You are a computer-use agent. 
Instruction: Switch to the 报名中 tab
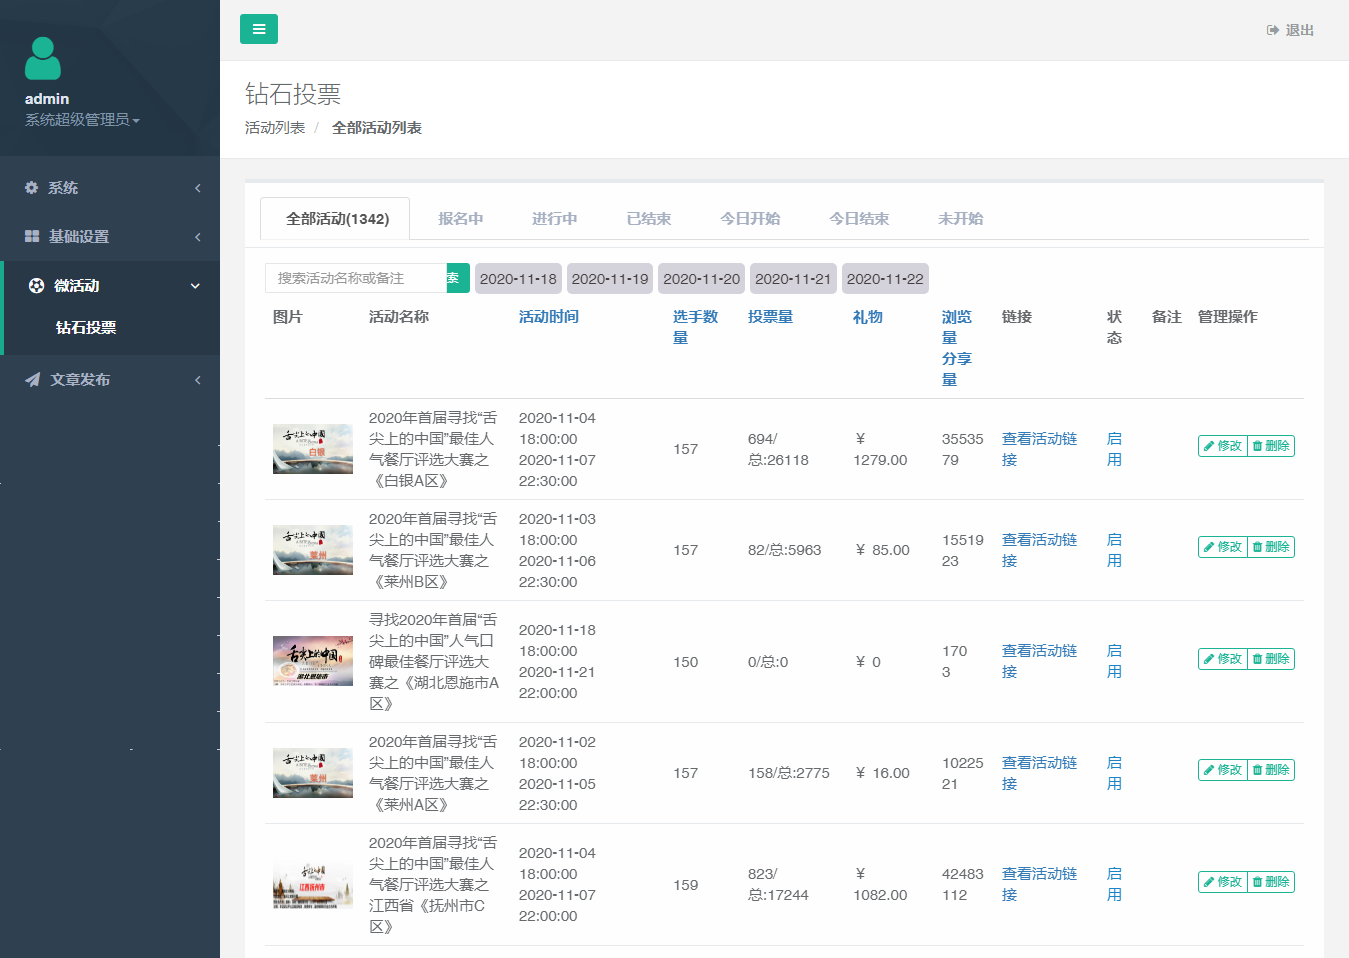click(x=460, y=219)
